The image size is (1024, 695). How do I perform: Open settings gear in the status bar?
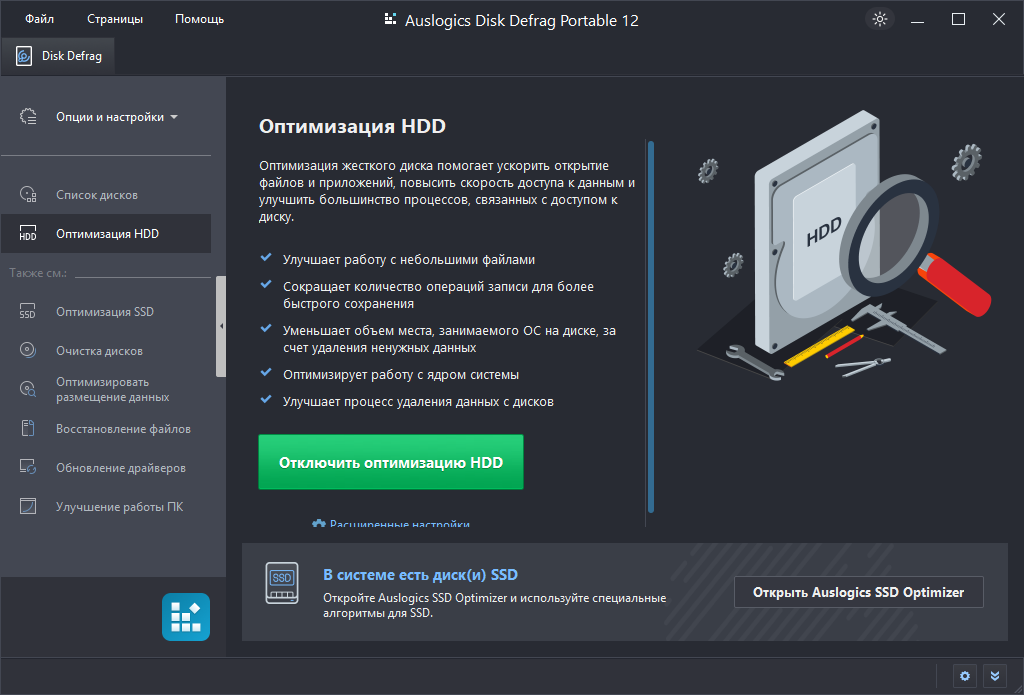tap(965, 676)
